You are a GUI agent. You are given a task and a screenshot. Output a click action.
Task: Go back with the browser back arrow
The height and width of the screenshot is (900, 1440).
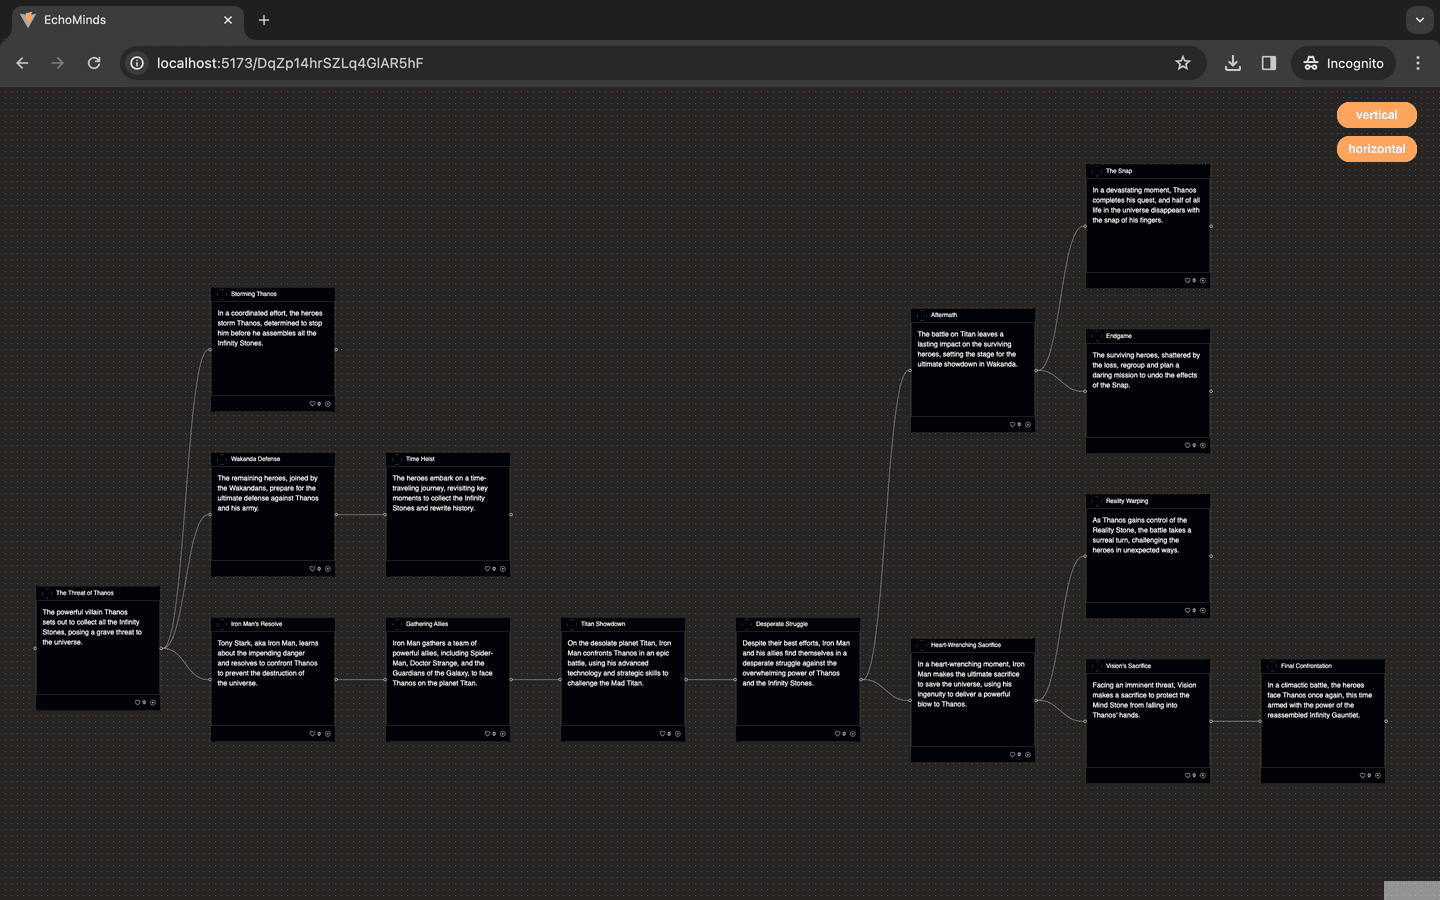pos(22,63)
